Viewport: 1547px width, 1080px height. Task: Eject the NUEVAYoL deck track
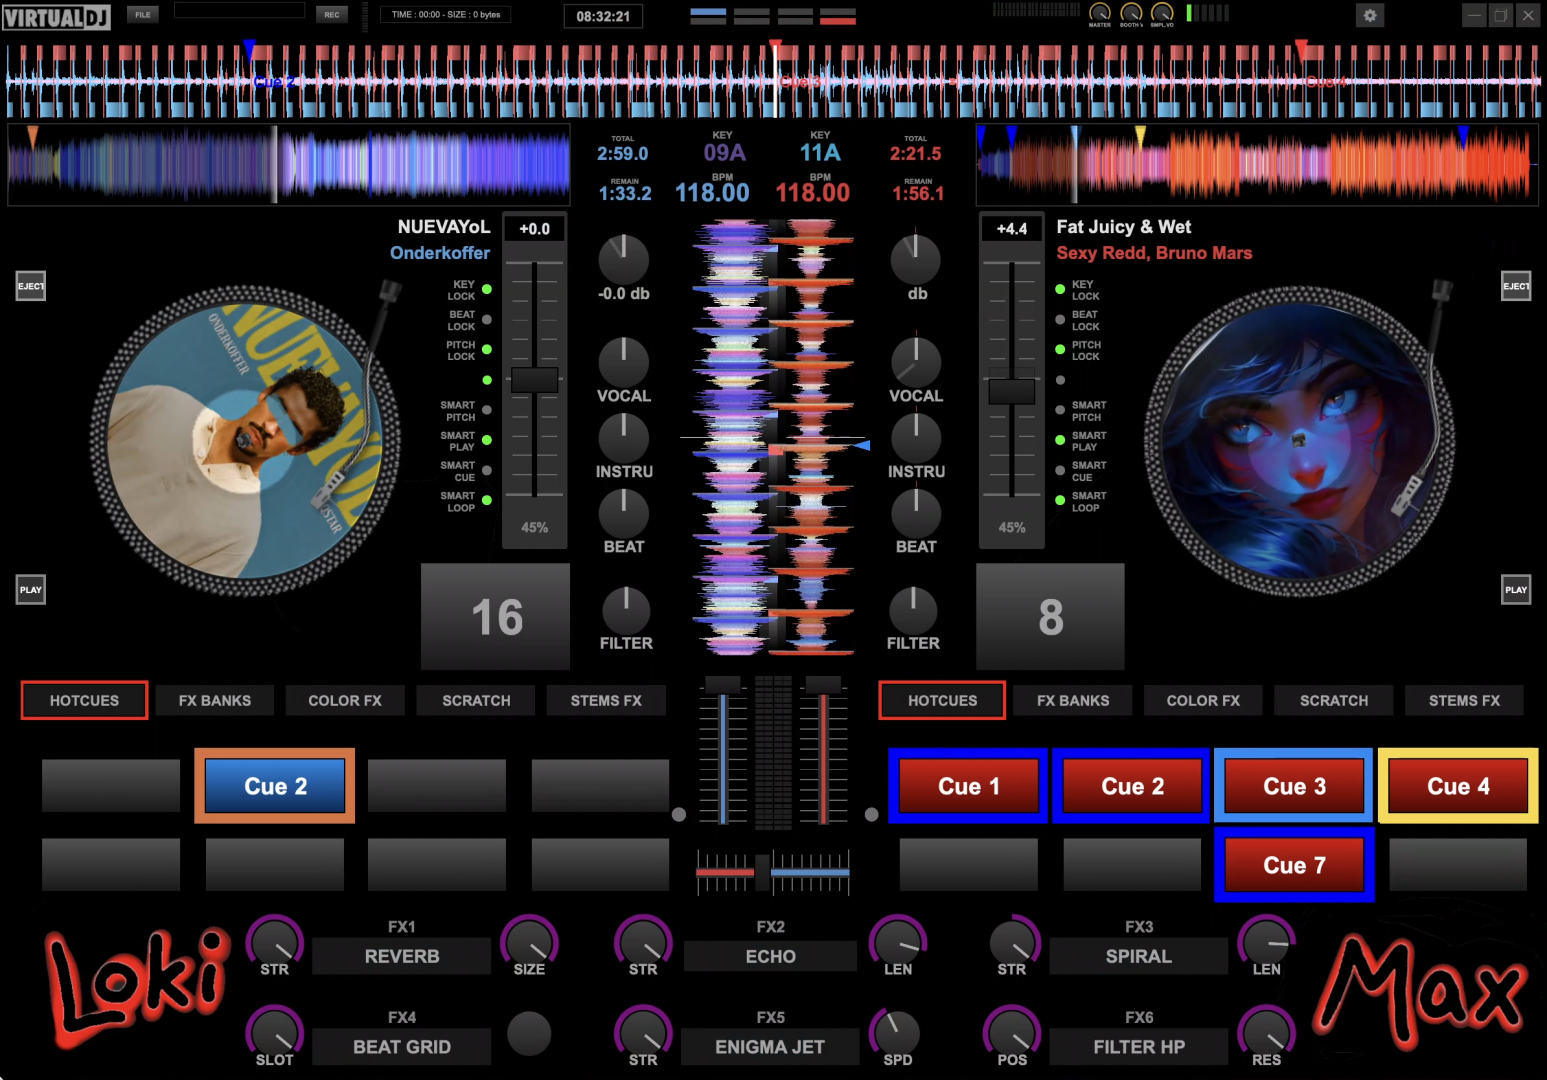click(x=31, y=286)
